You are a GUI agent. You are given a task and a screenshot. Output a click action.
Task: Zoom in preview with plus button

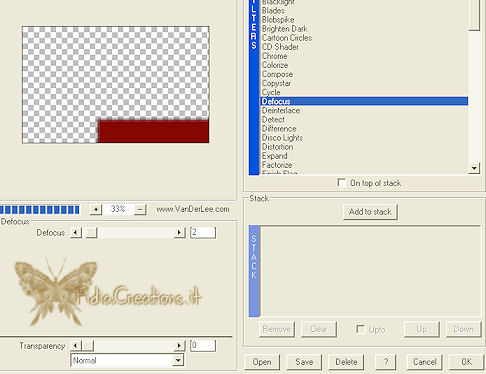(96, 209)
